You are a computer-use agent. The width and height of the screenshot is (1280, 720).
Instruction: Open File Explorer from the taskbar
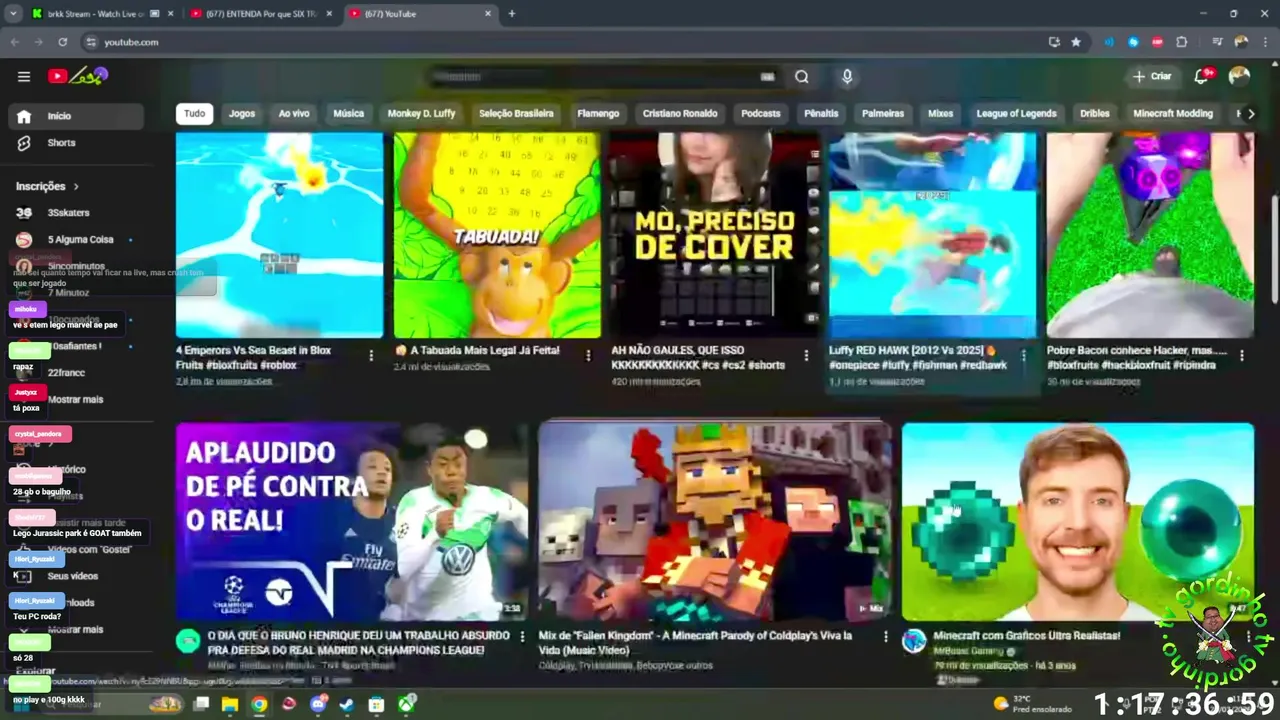pos(230,704)
